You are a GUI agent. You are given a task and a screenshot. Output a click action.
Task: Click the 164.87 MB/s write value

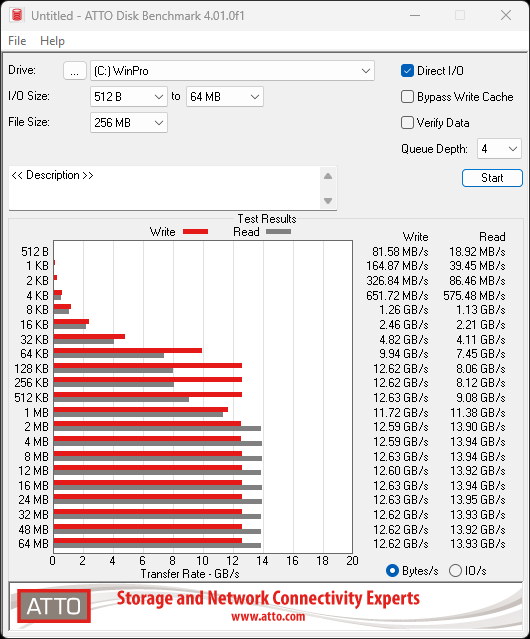pos(397,266)
